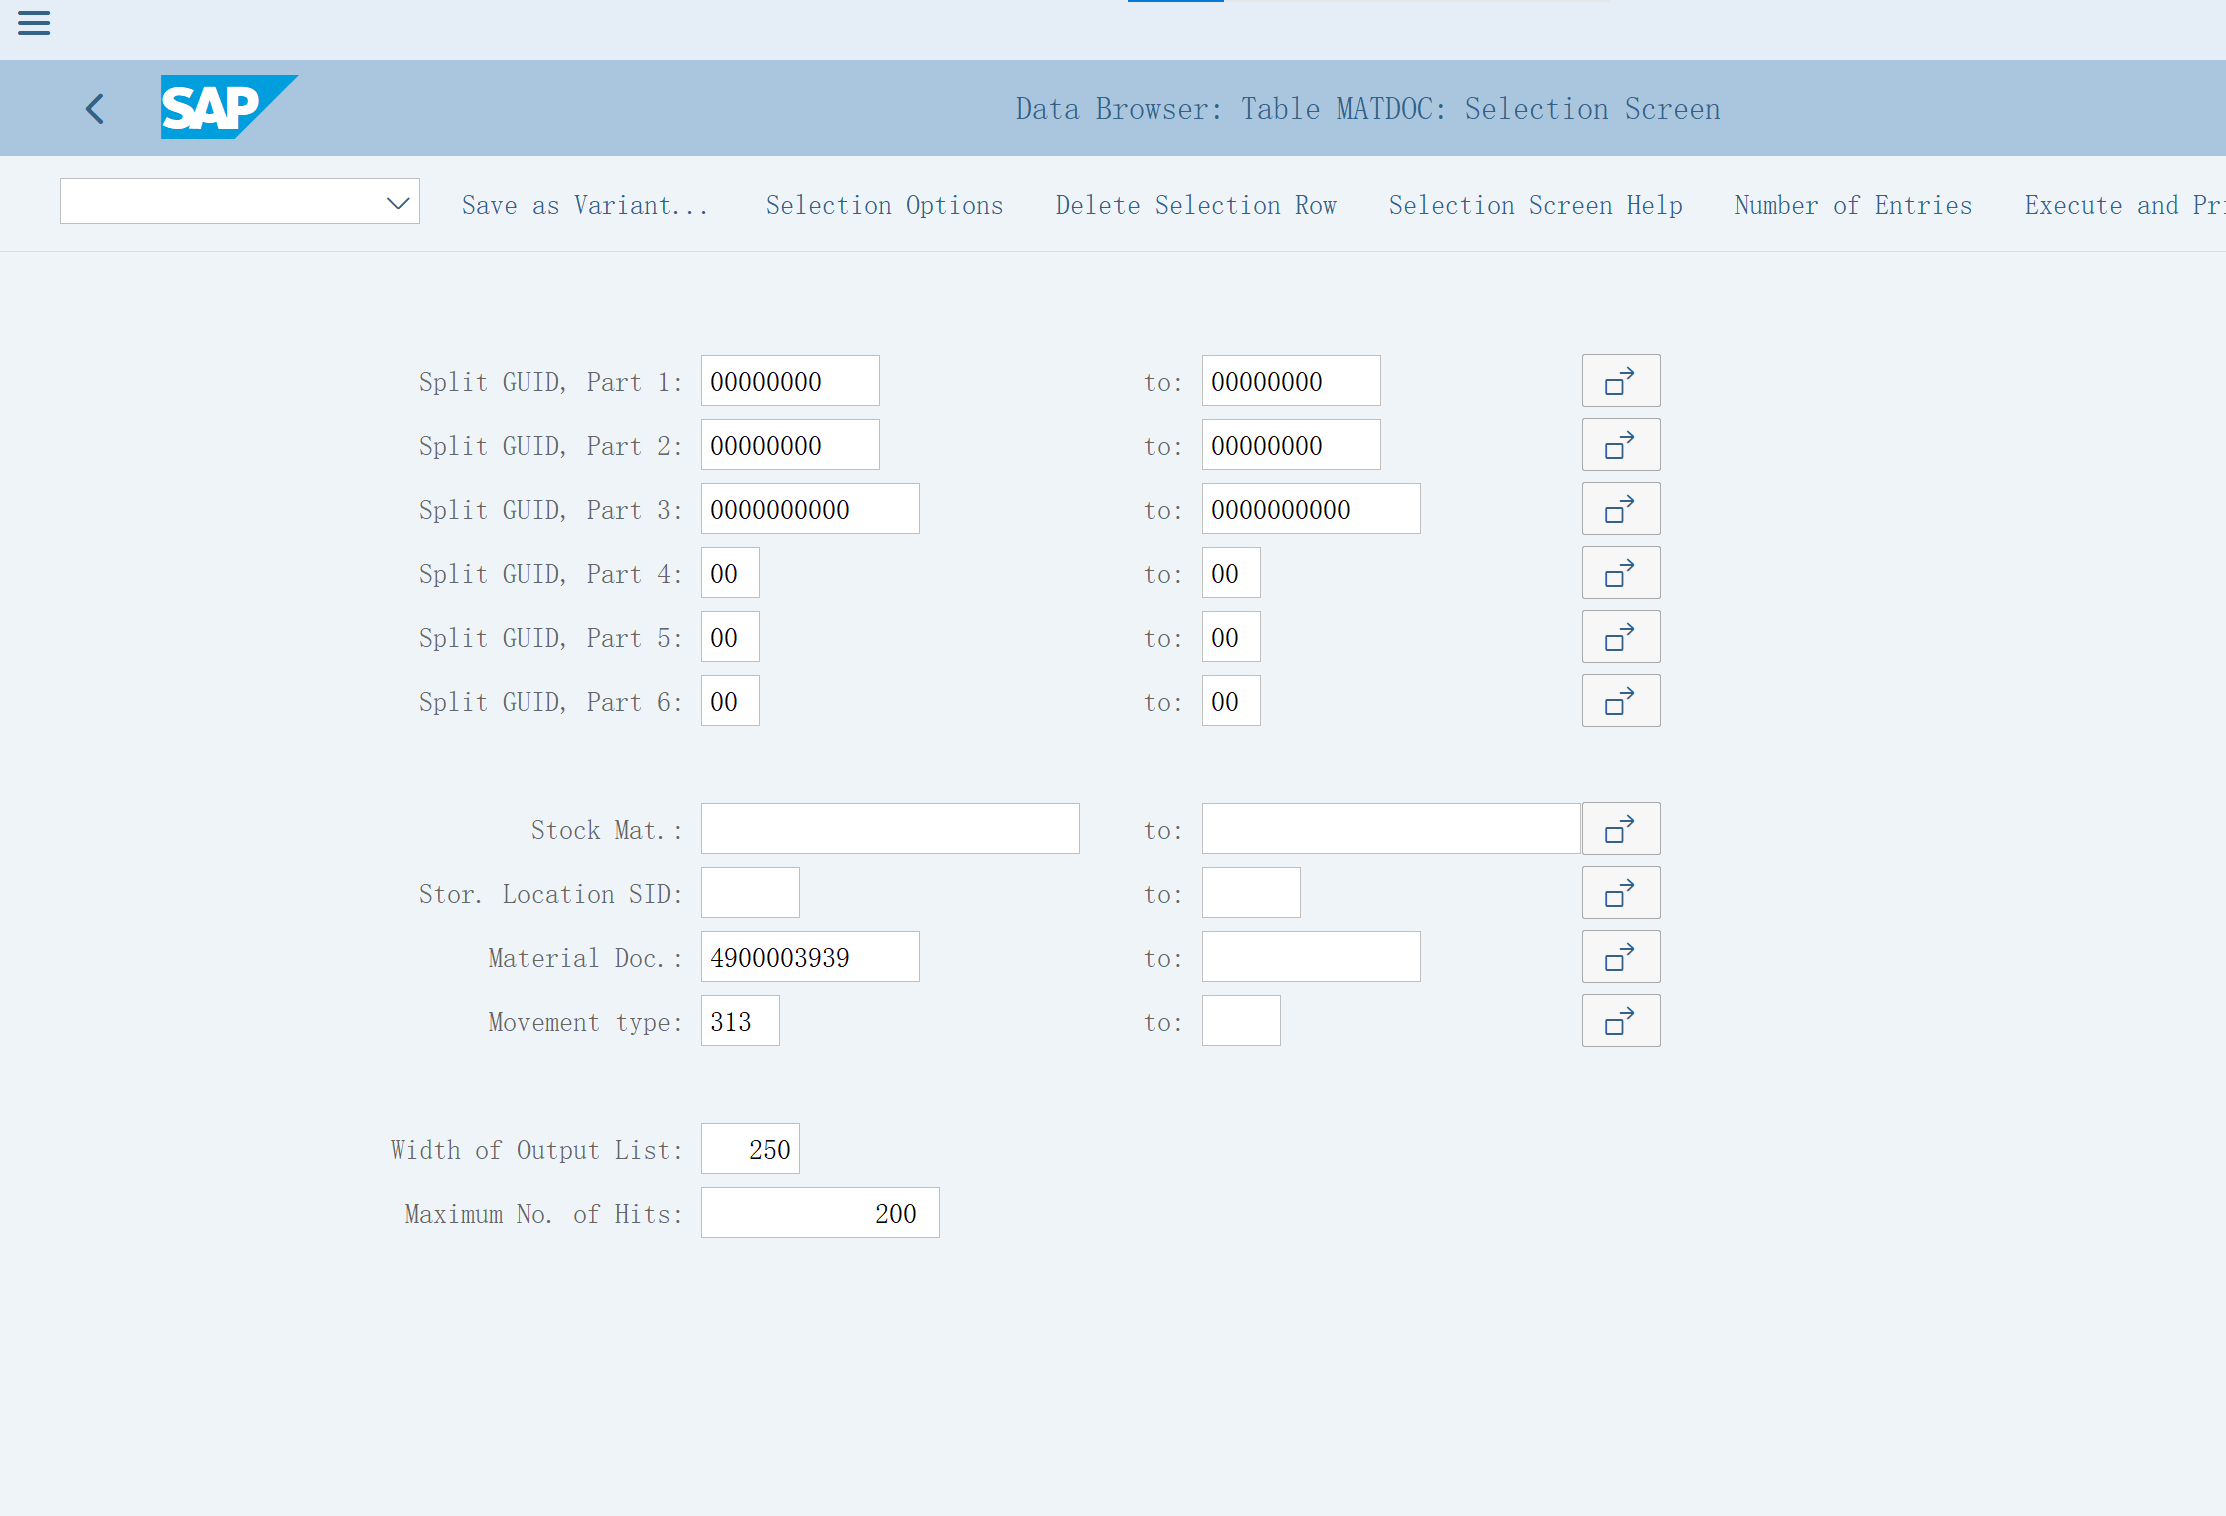Click the Movement type input field
This screenshot has width=2226, height=1516.
point(739,1021)
